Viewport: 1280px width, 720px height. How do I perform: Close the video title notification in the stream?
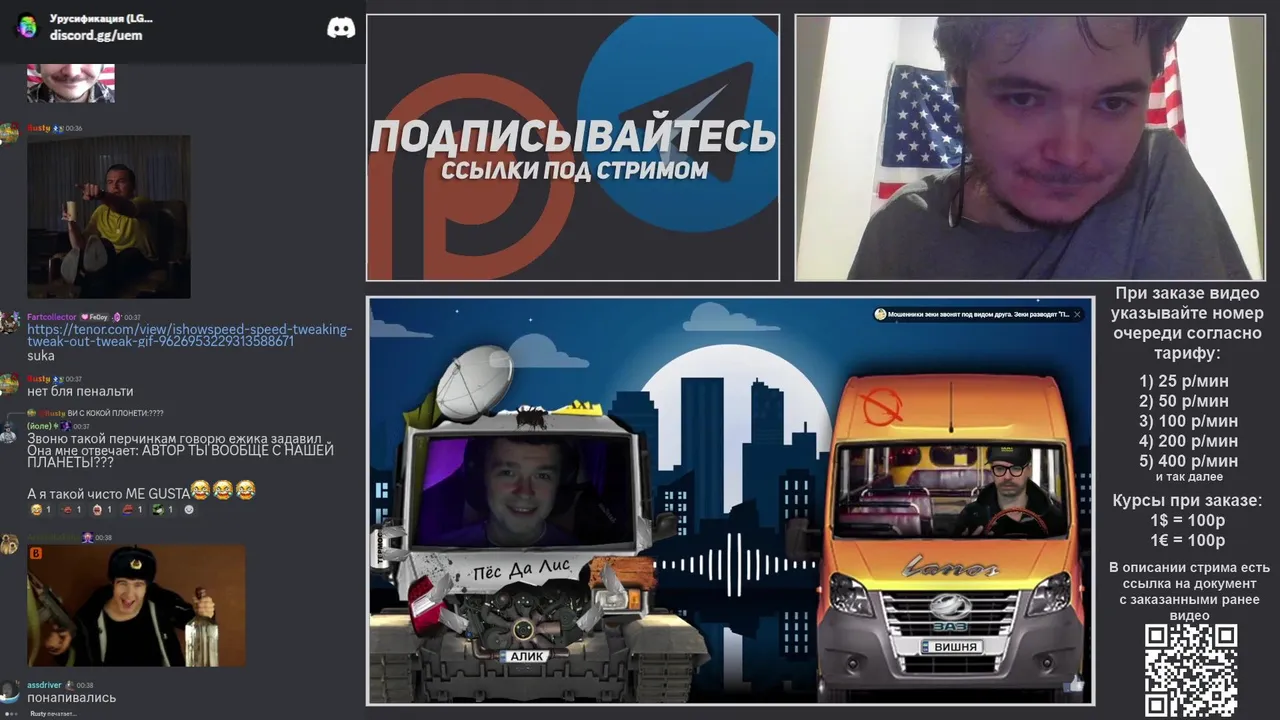pos(1077,314)
